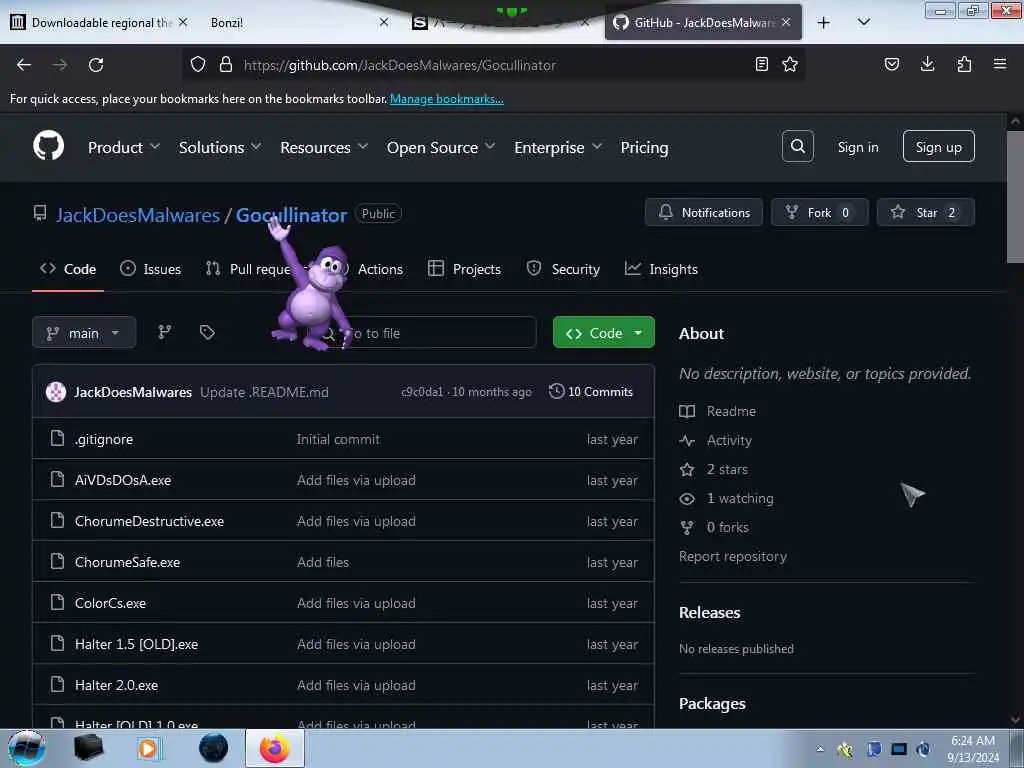Fork the repository with Fork button
This screenshot has height=768, width=1024.
[x=820, y=212]
